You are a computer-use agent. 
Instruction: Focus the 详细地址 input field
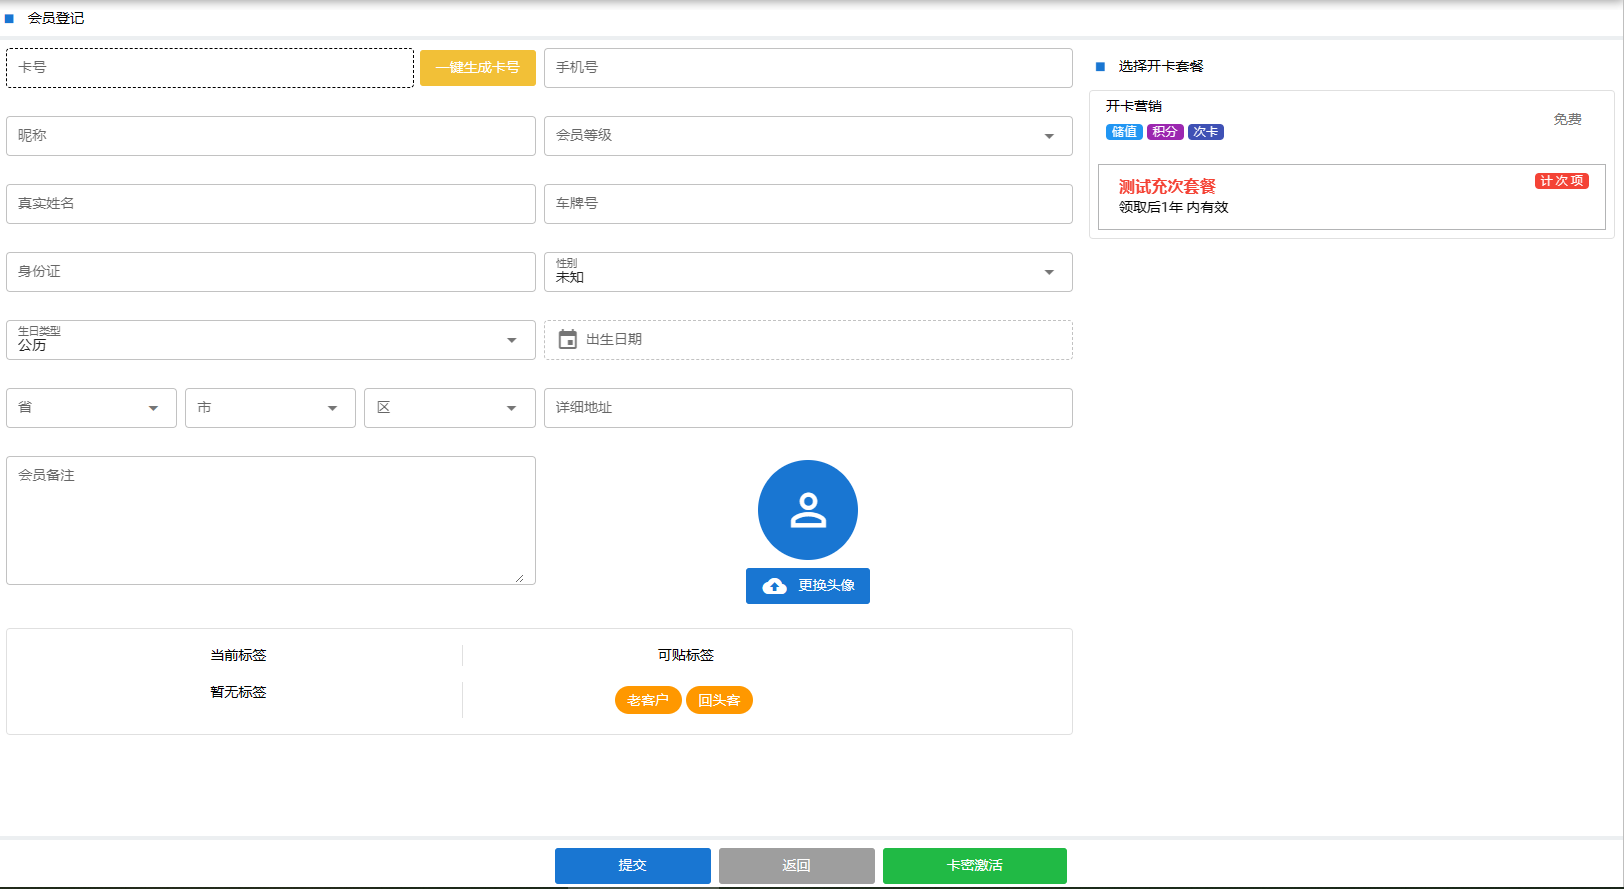pos(808,408)
